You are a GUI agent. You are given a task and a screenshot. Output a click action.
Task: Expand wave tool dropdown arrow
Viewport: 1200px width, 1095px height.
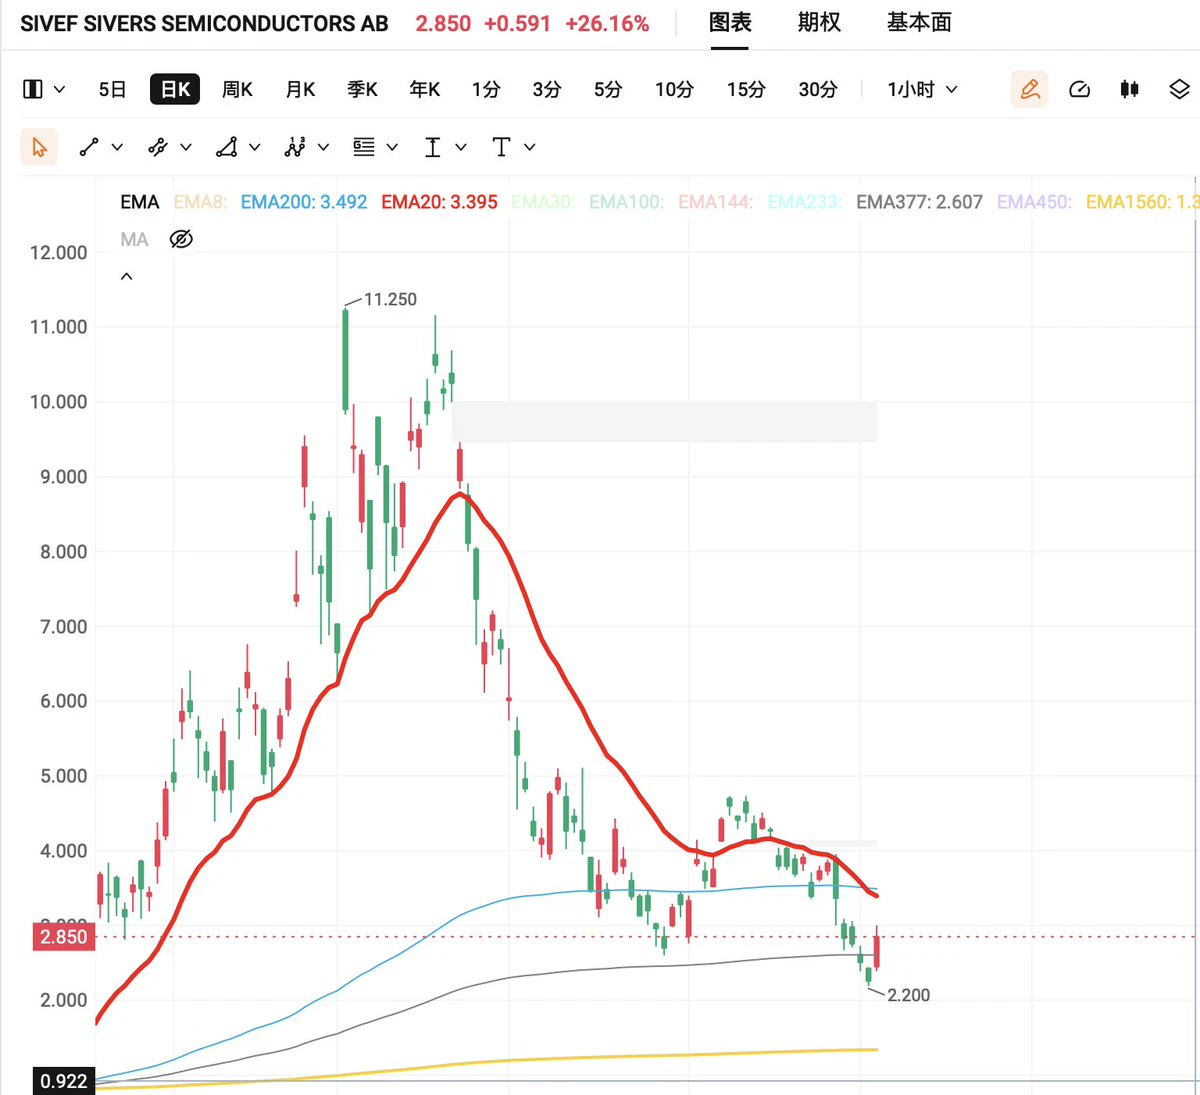323,147
